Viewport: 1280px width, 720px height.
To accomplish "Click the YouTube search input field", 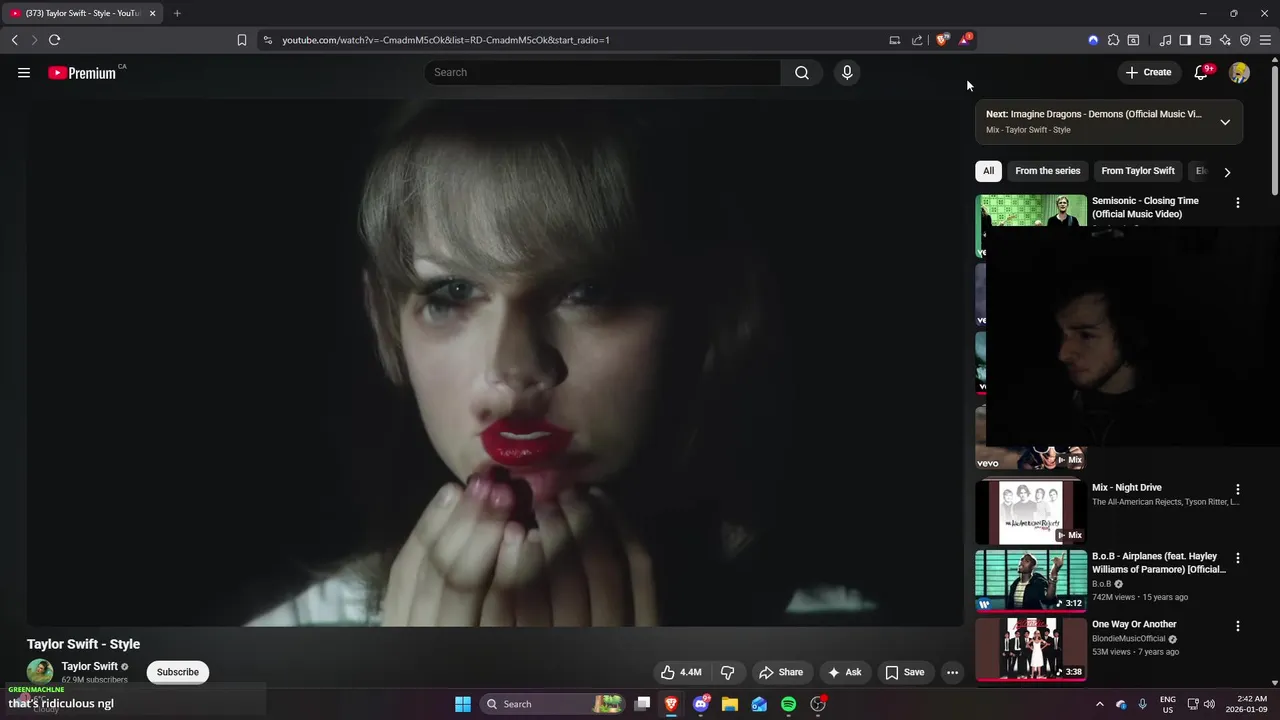I will (x=603, y=72).
